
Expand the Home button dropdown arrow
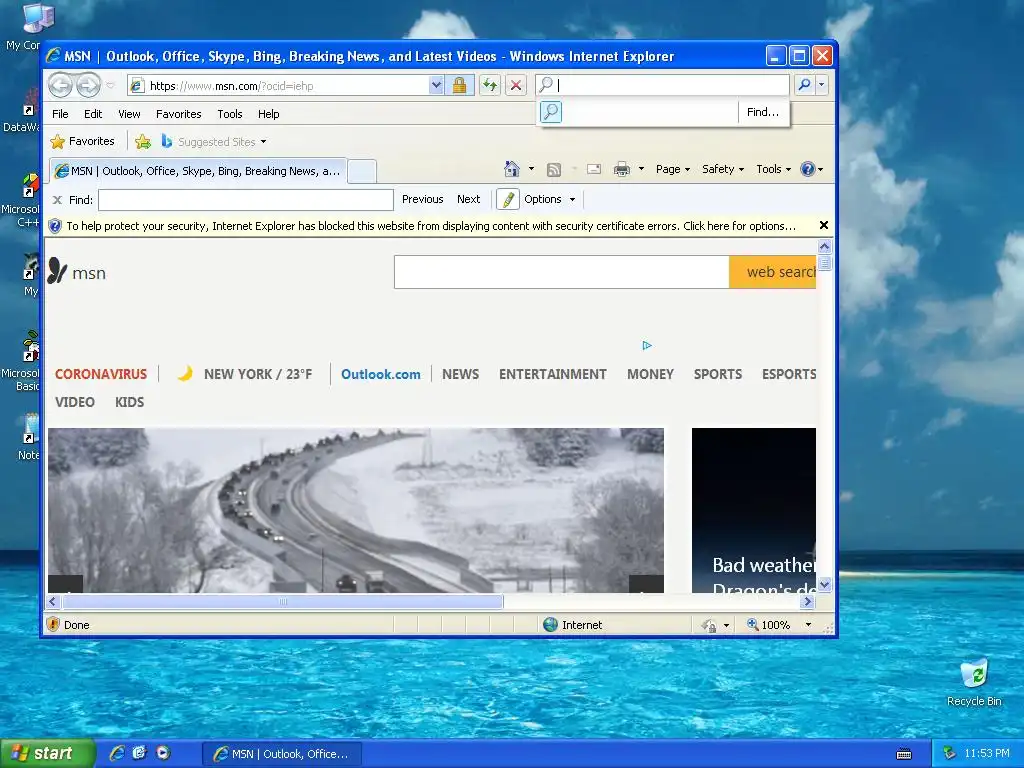[531, 169]
